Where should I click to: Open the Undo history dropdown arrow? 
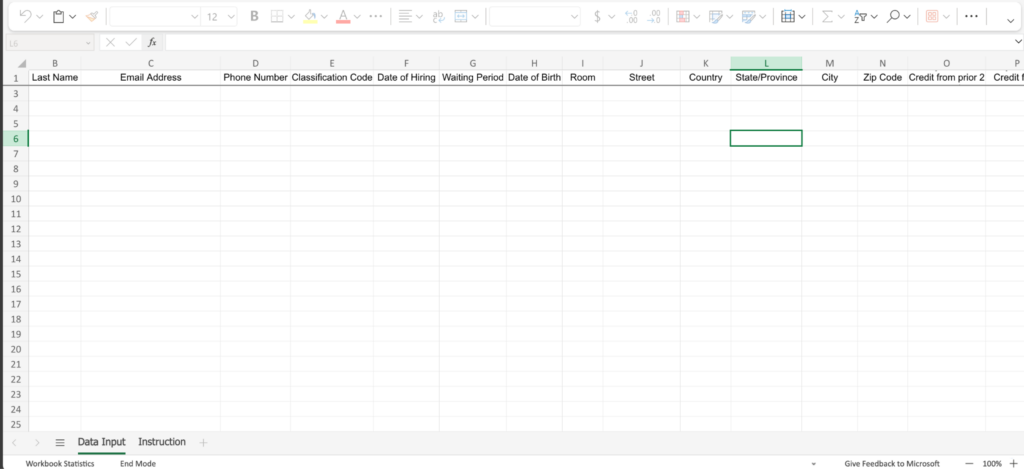click(40, 17)
